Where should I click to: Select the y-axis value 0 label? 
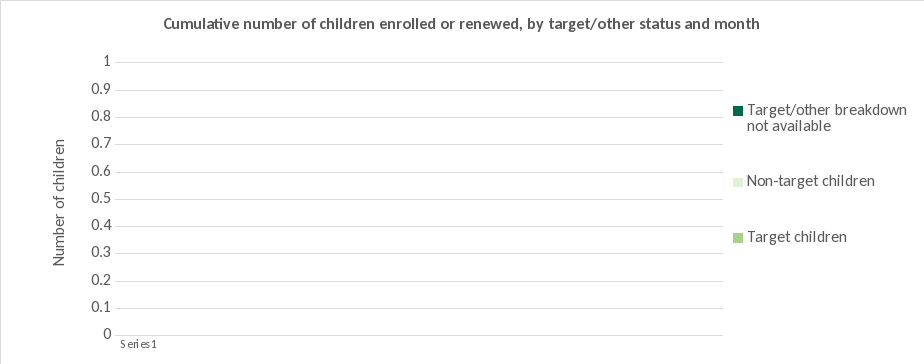(x=107, y=334)
